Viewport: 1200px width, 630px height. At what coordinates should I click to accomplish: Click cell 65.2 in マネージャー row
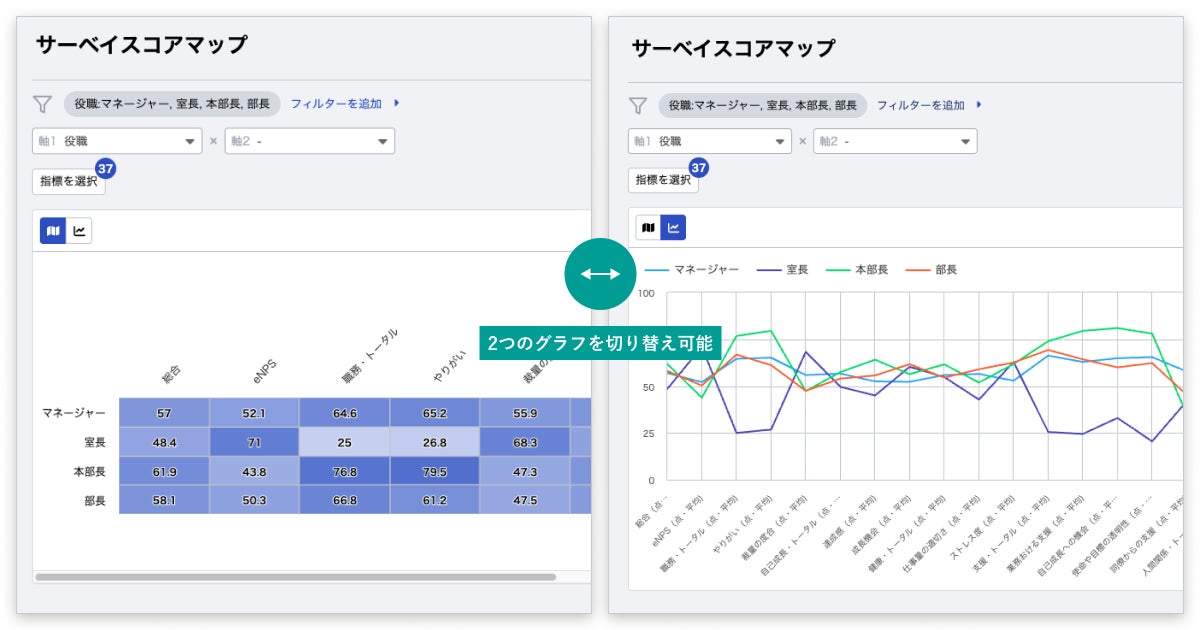434,412
